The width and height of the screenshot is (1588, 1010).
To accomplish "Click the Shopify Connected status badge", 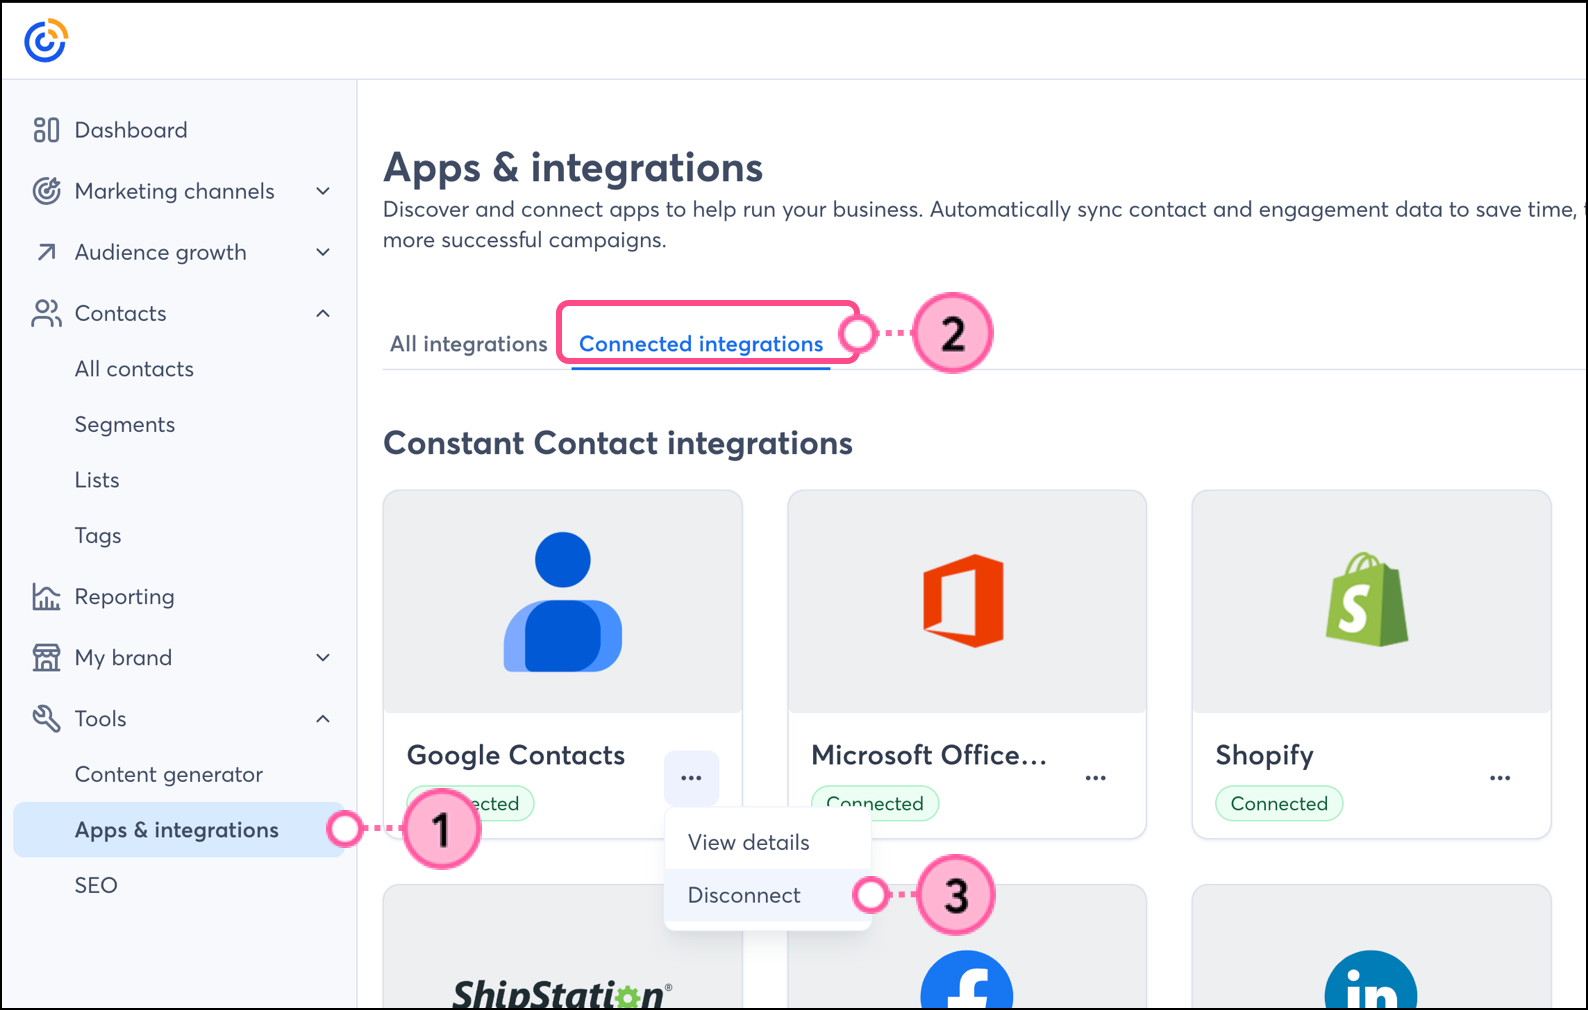I will pyautogui.click(x=1279, y=804).
